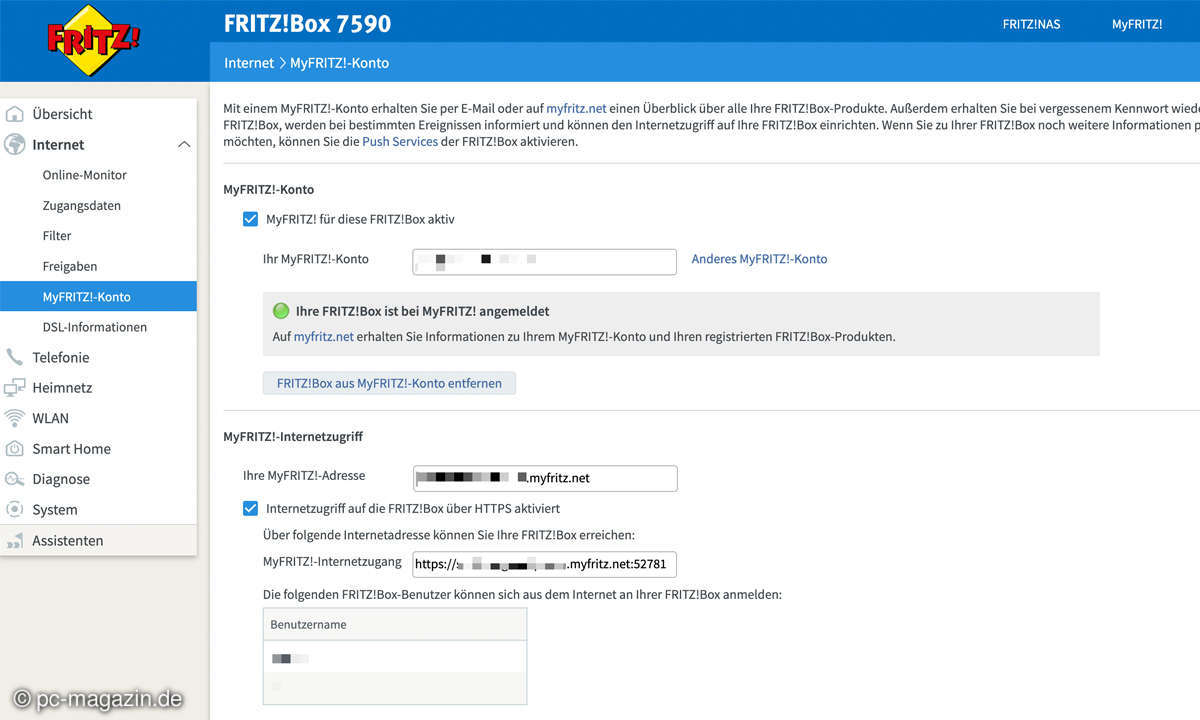Click the WLAN wifi icon
Viewport: 1200px width, 720px height.
coord(15,418)
